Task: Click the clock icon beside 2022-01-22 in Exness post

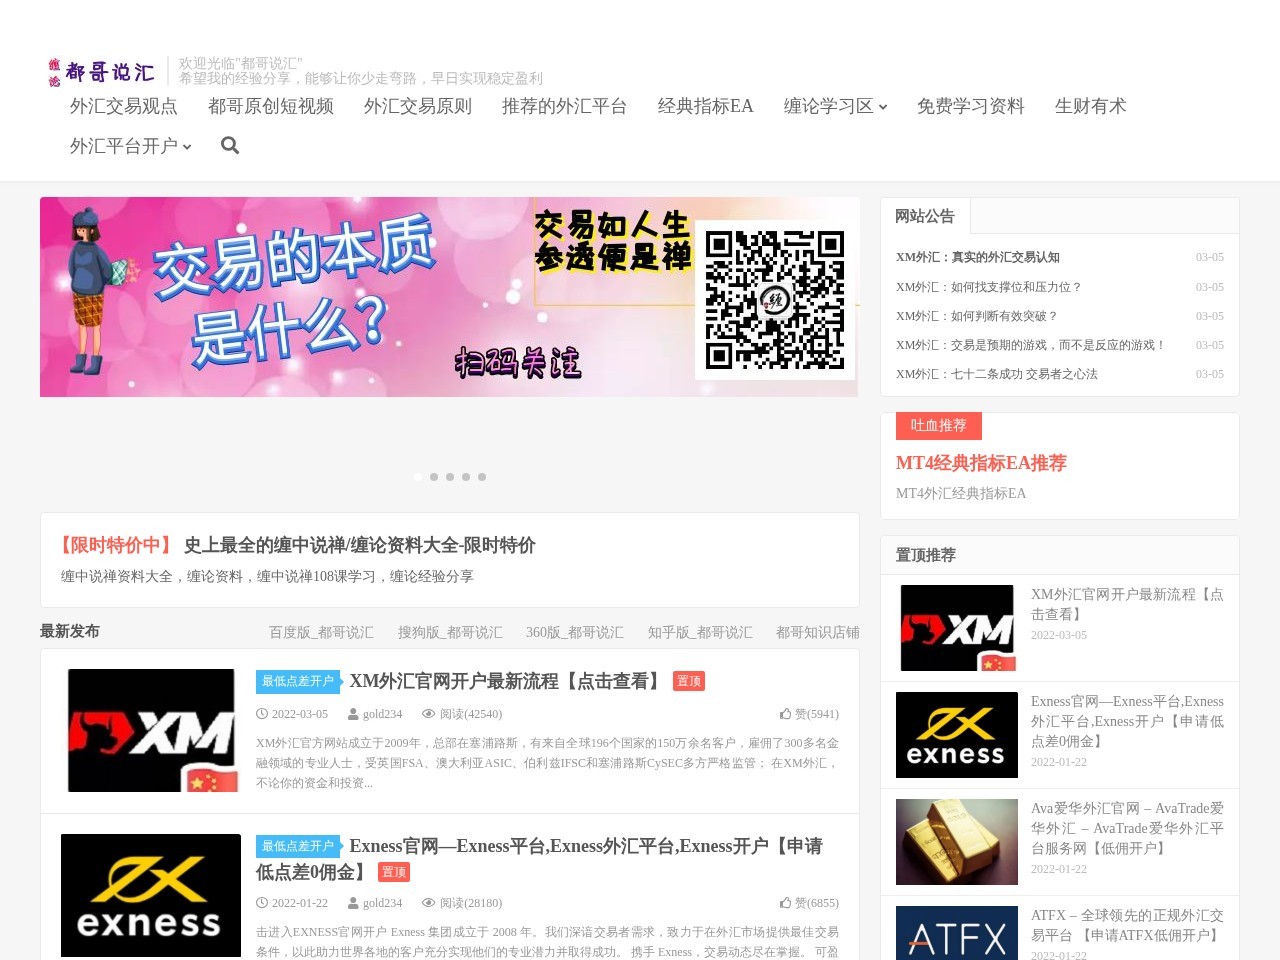Action: coord(262,903)
